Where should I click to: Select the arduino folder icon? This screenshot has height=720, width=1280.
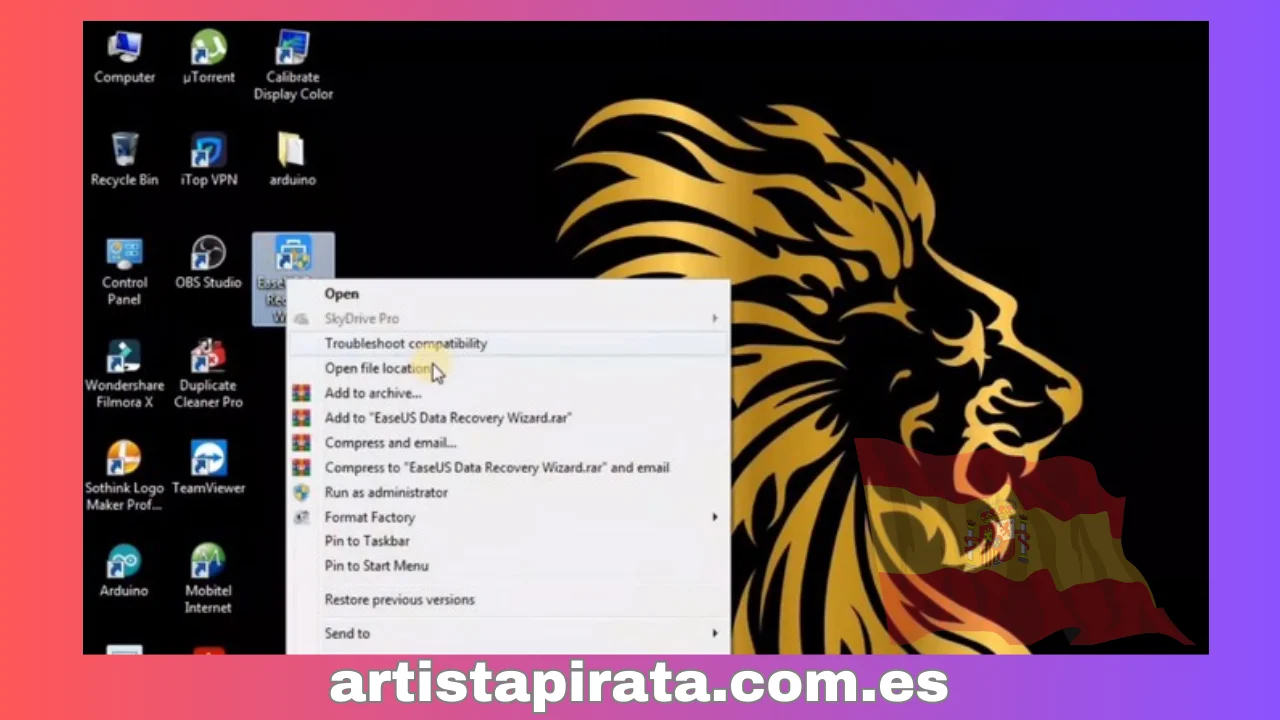click(x=292, y=159)
